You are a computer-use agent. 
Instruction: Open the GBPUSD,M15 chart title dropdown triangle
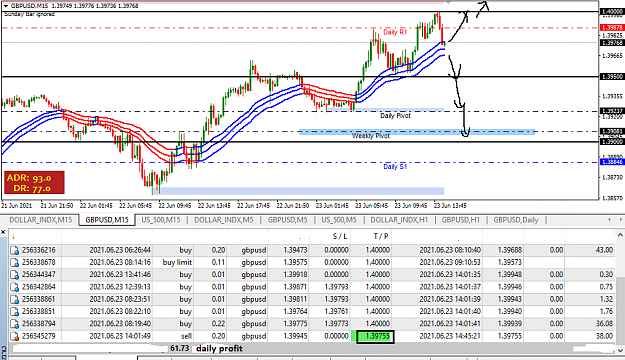(x=6, y=6)
